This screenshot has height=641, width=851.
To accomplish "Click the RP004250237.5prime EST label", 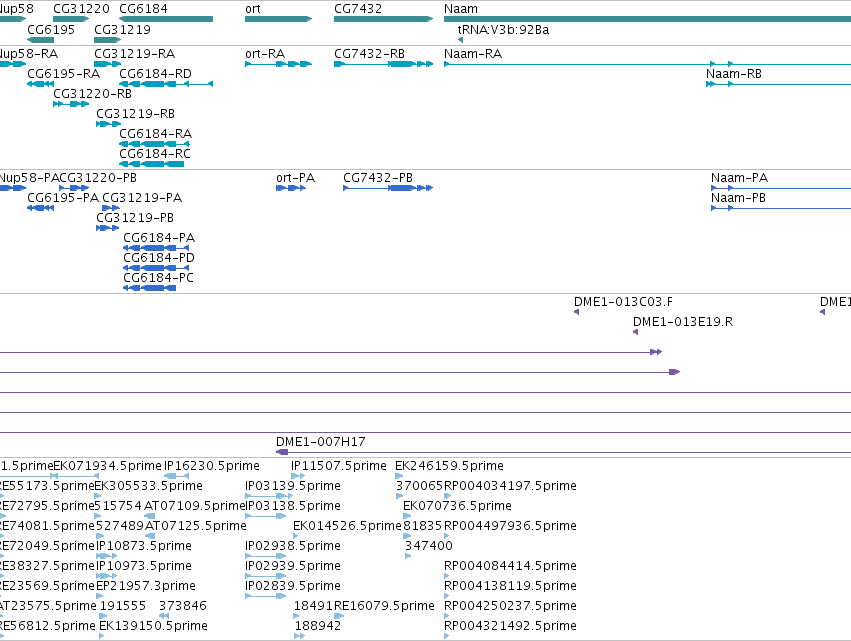I will [x=510, y=606].
